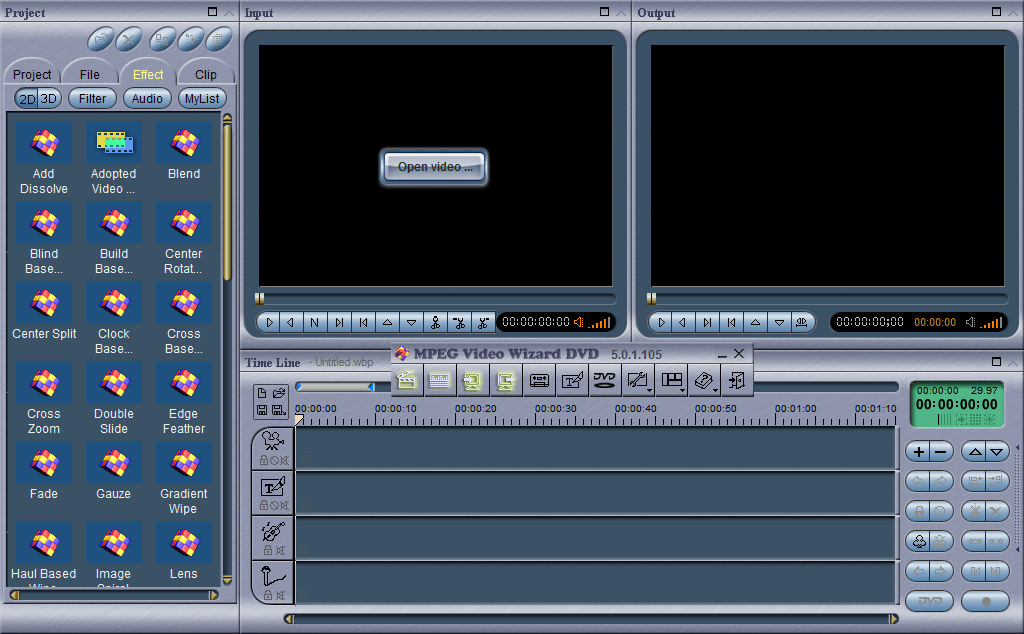Mute the Input preview speaker icon

click(x=578, y=322)
